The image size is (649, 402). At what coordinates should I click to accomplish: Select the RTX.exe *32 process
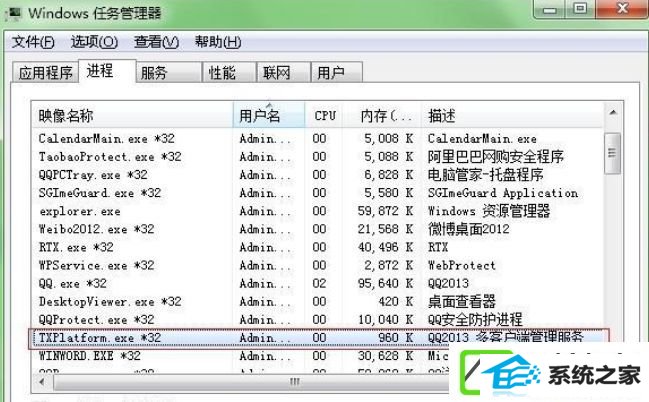coord(318,247)
